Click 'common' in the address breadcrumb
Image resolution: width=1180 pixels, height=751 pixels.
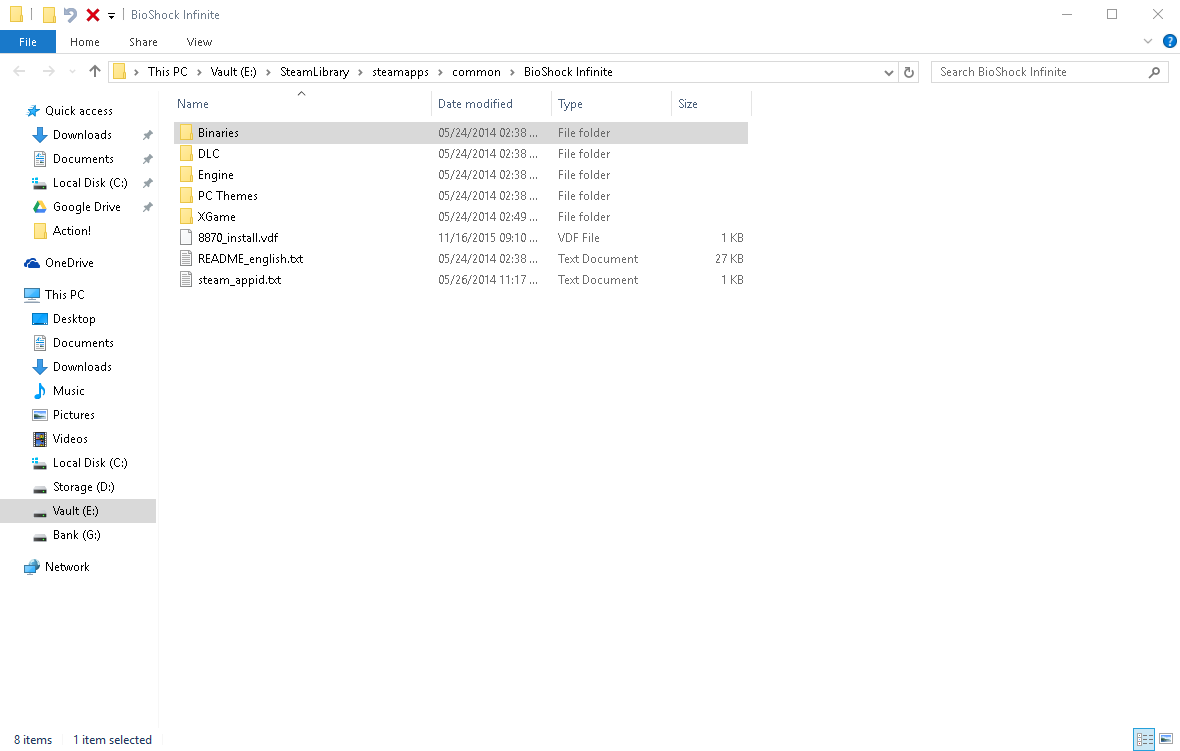click(476, 72)
